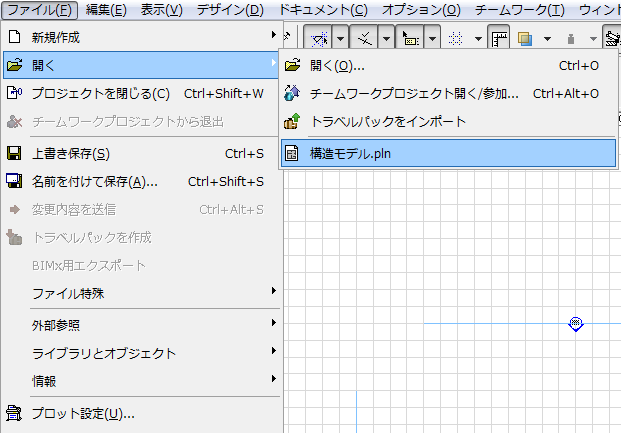
Task: Open dropdown beside Snap Guides icon
Action: [387, 39]
